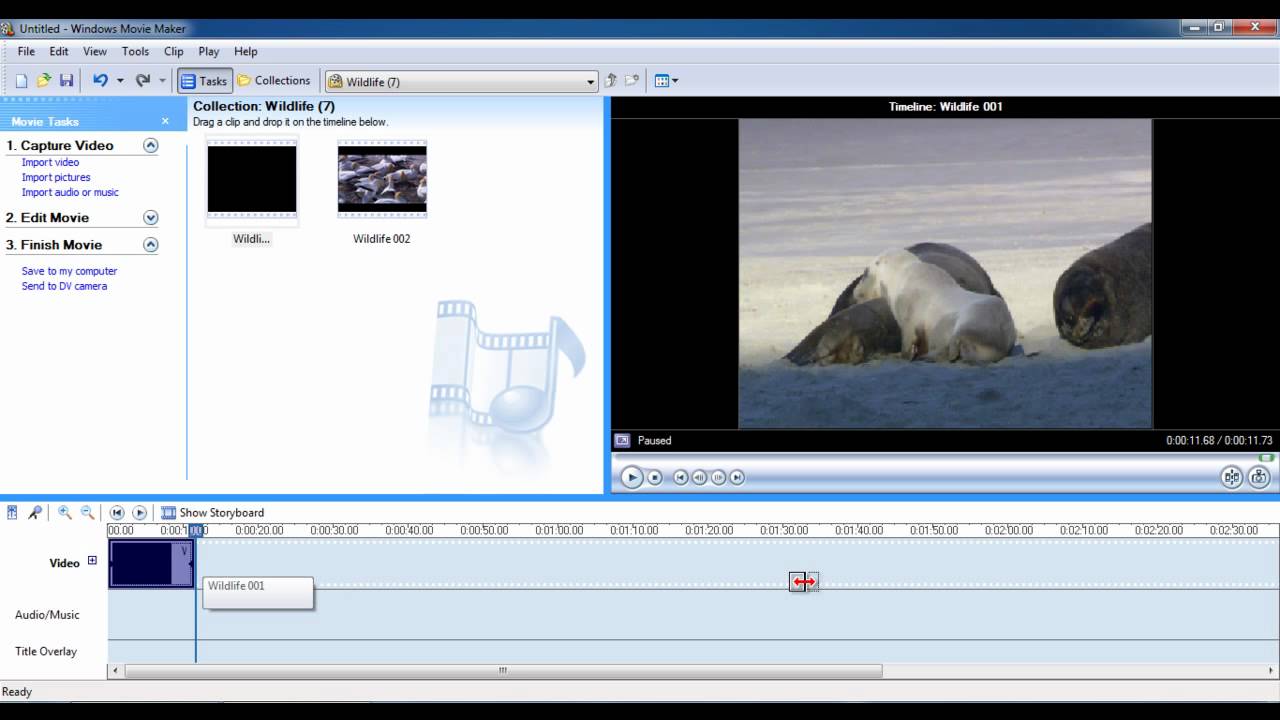The height and width of the screenshot is (720, 1280).
Task: Step to next frame in monitor
Action: [718, 477]
